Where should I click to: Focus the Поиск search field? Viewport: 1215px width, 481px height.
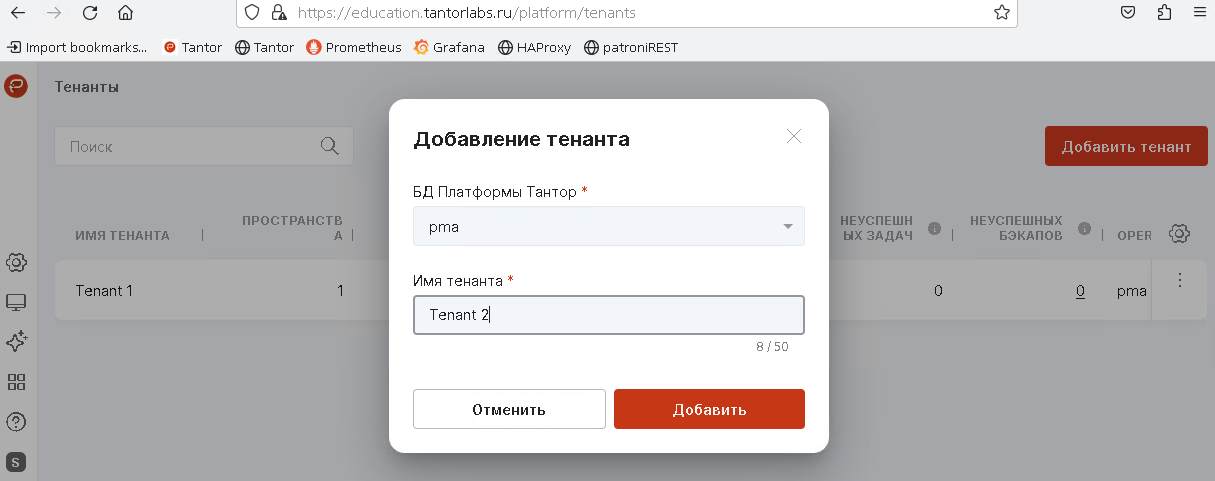point(190,146)
